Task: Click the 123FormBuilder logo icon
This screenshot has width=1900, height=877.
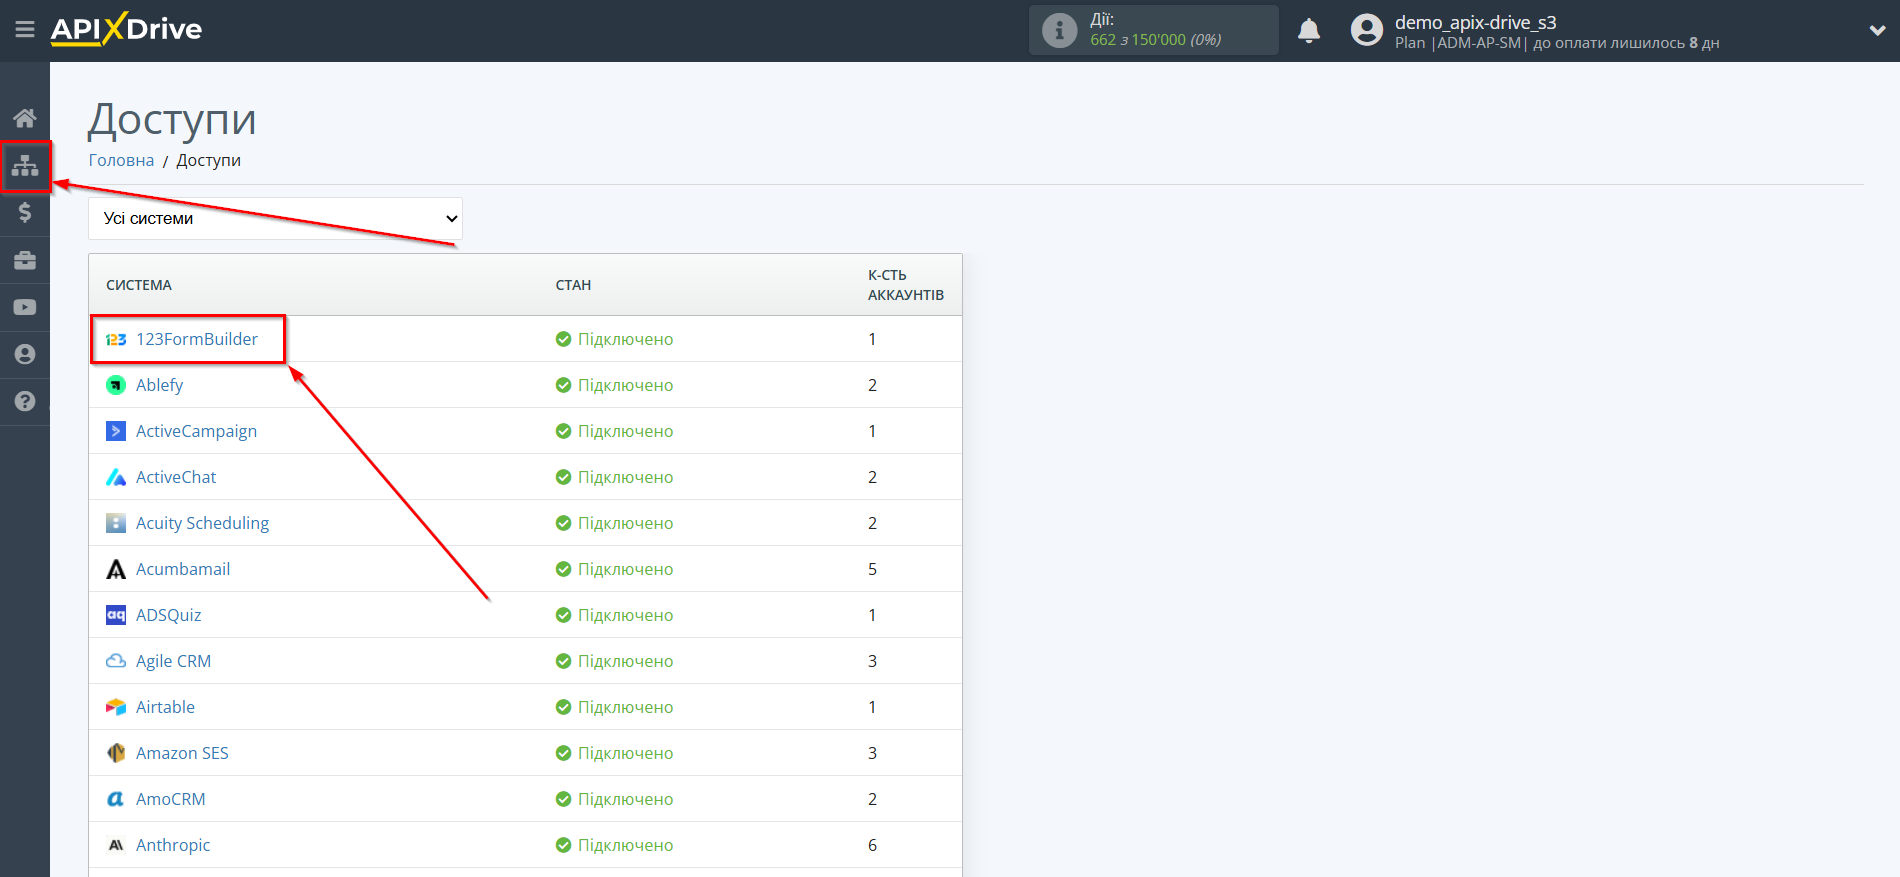Action: click(116, 339)
